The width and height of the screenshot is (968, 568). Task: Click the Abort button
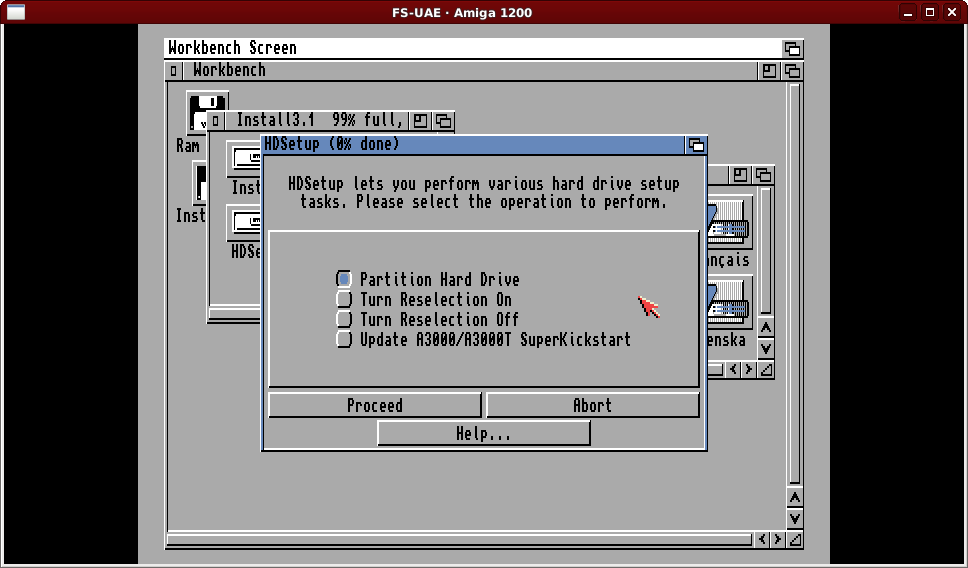coord(593,405)
